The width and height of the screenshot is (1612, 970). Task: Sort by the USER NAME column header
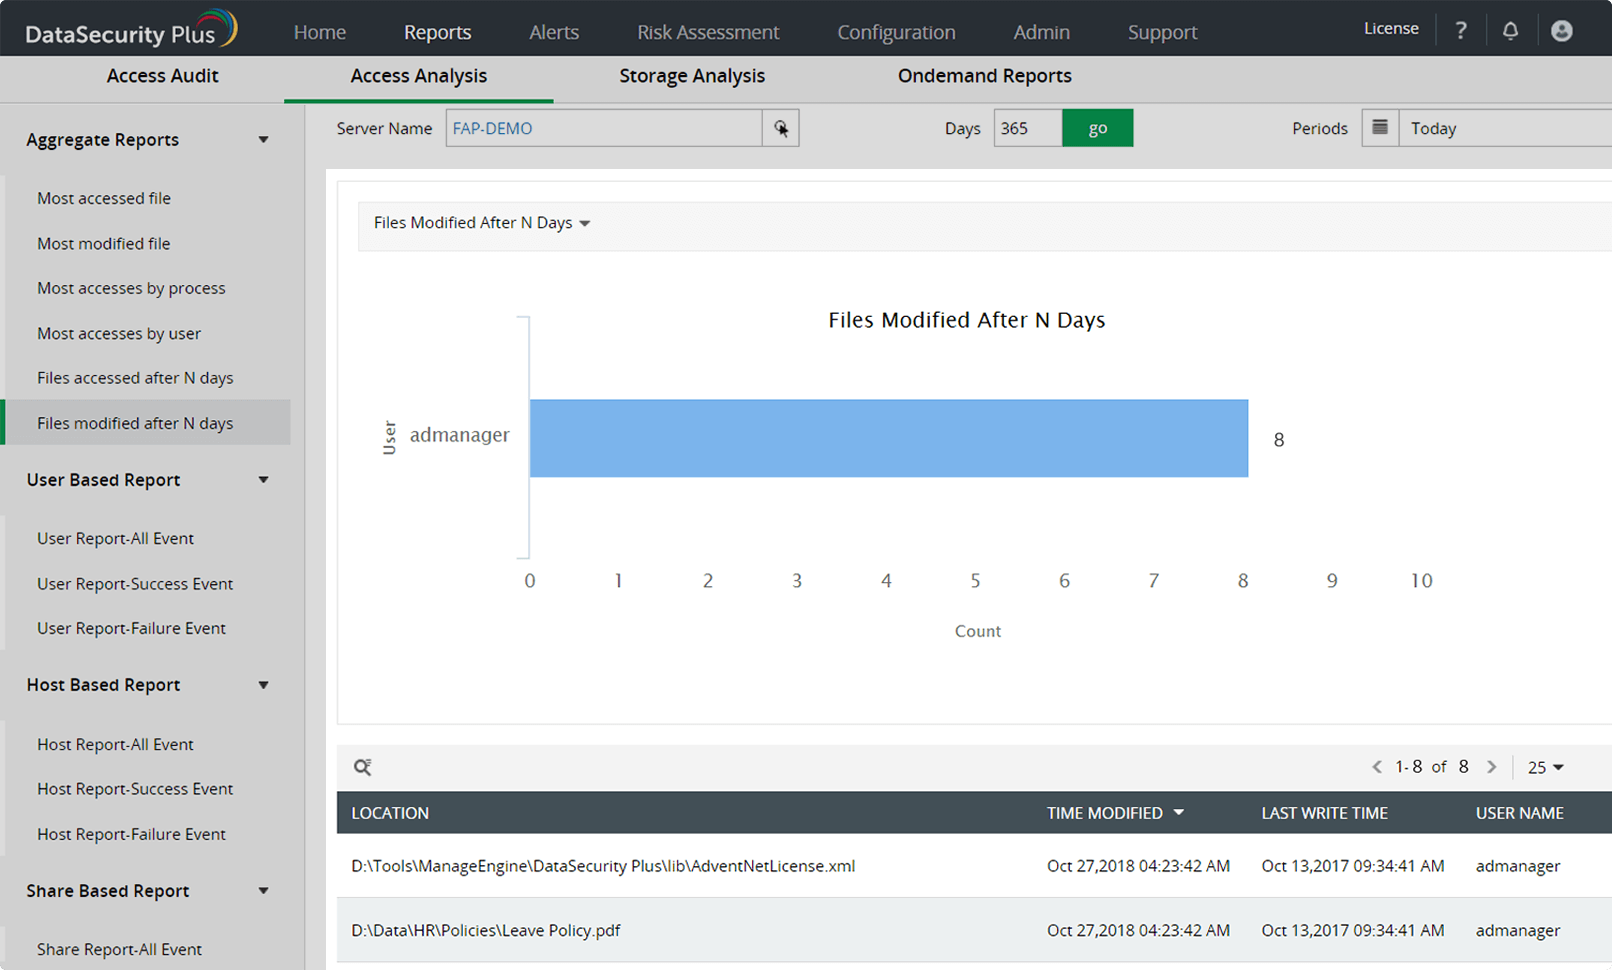tap(1519, 813)
